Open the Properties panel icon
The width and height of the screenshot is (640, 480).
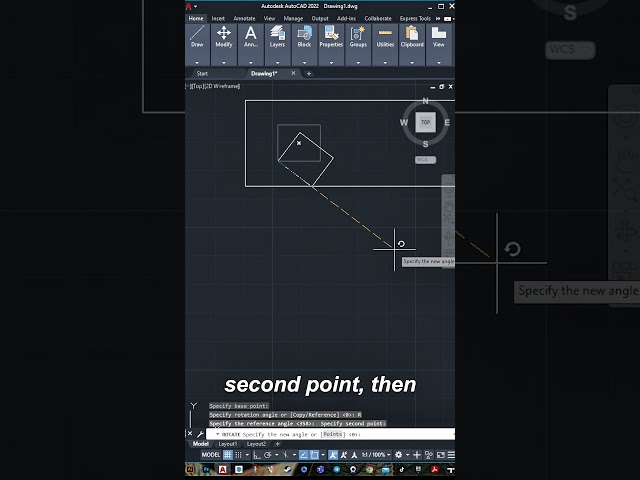pyautogui.click(x=331, y=33)
